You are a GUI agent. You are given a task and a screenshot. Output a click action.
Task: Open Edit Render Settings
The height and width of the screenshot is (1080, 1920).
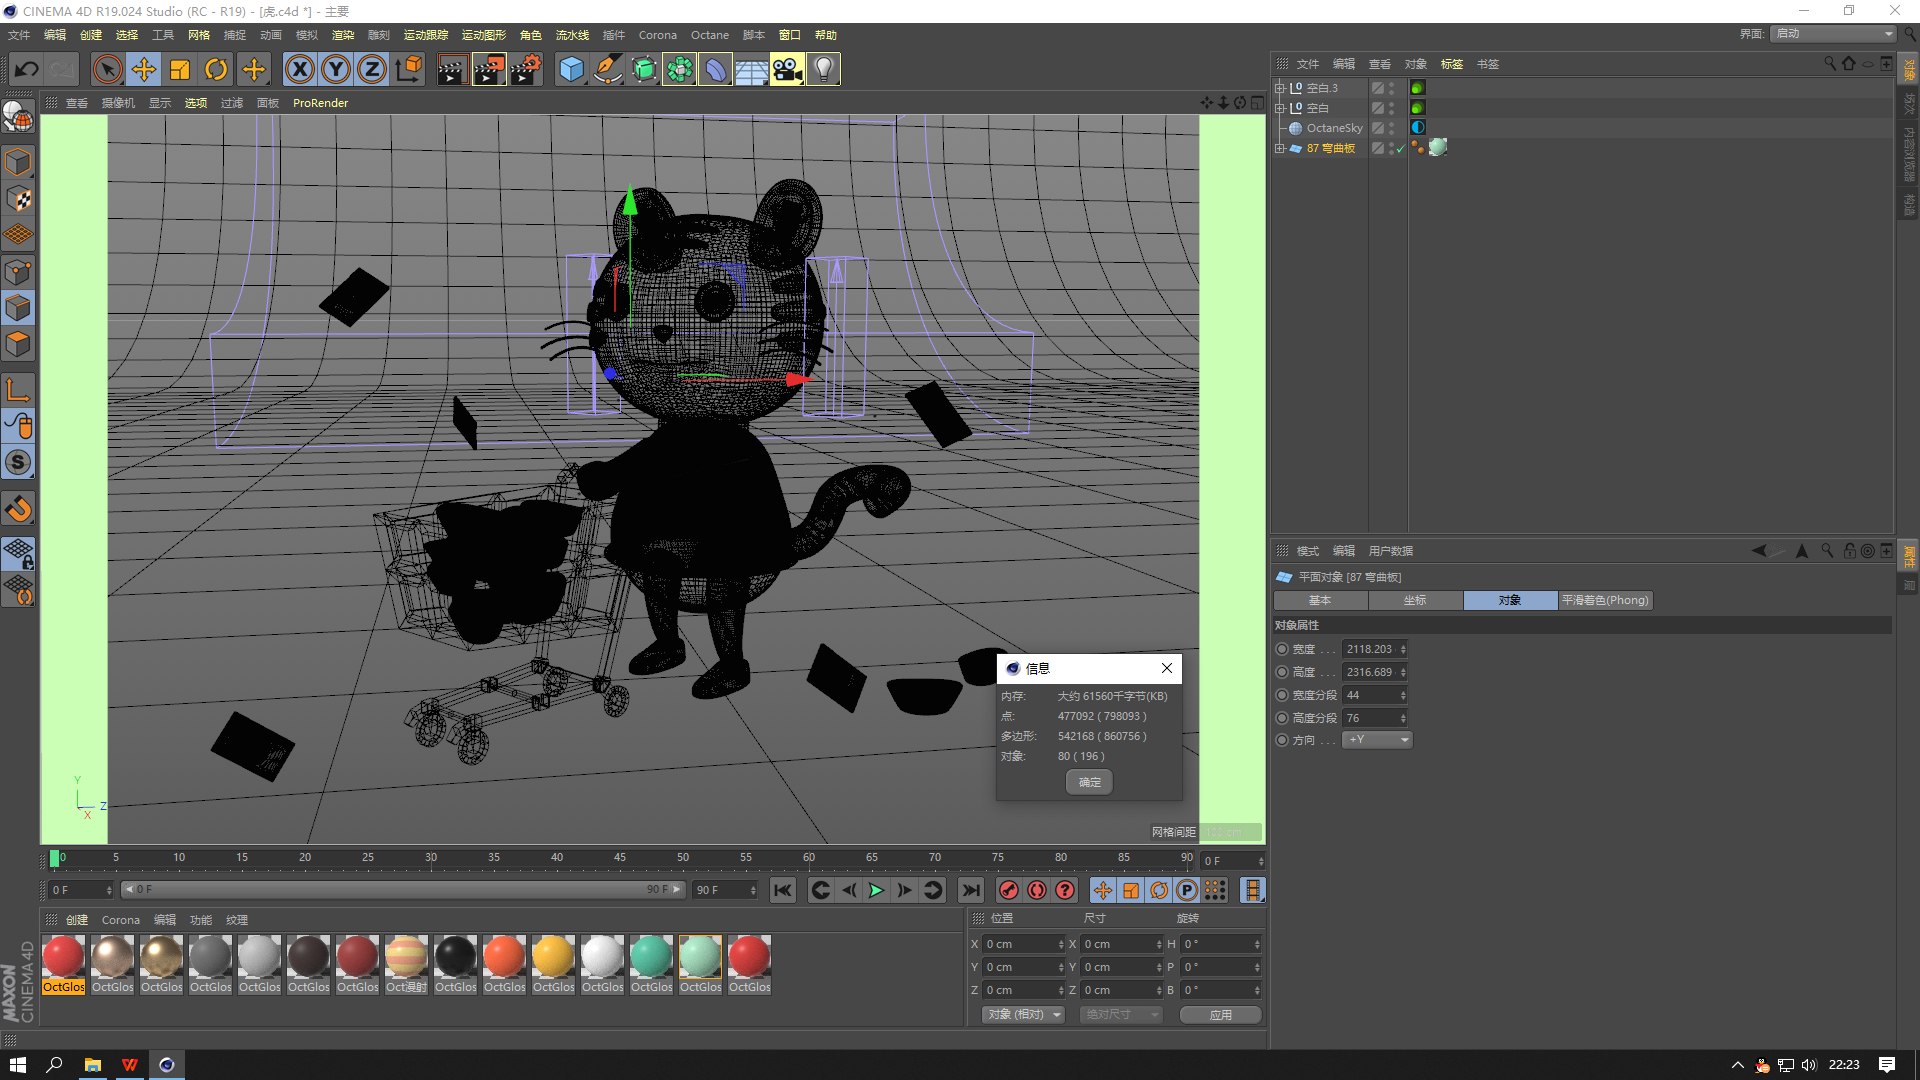click(x=526, y=69)
